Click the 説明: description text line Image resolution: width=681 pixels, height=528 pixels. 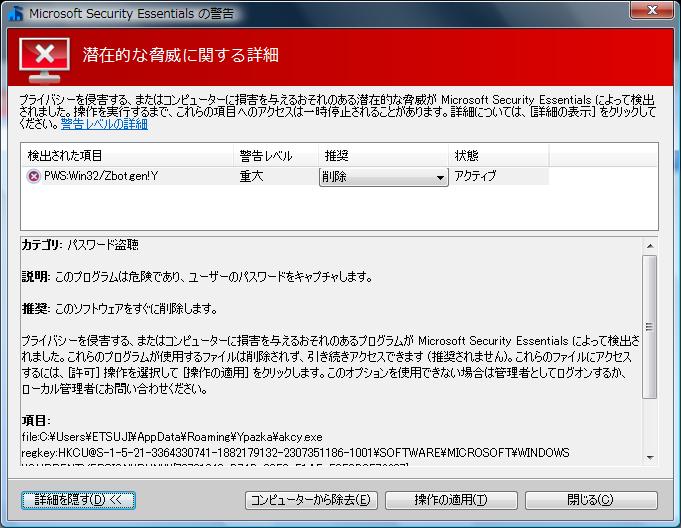[x=197, y=277]
